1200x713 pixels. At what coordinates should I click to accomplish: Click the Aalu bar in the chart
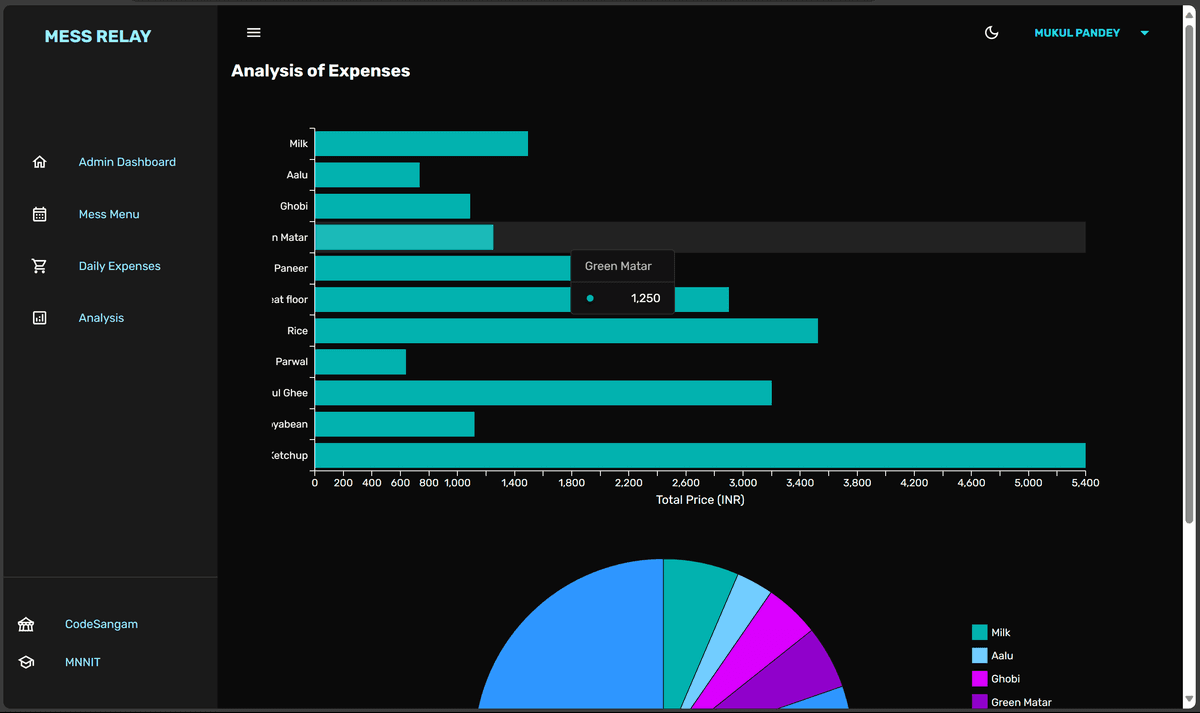click(367, 175)
